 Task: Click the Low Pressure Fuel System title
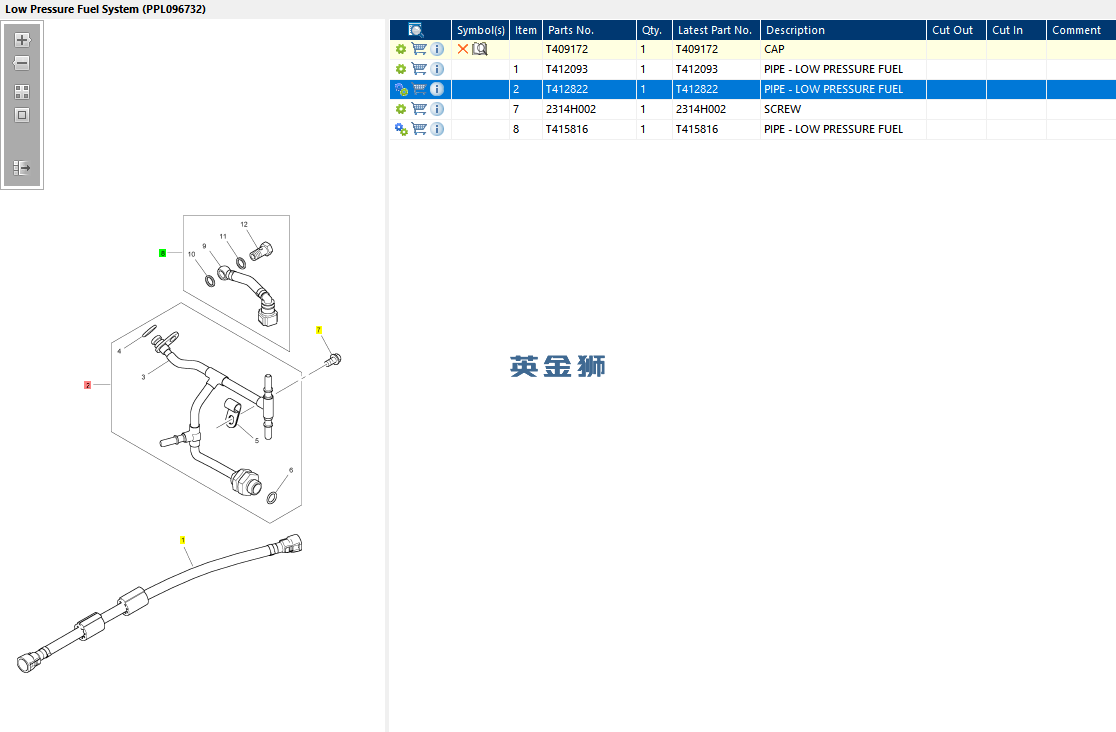click(105, 9)
